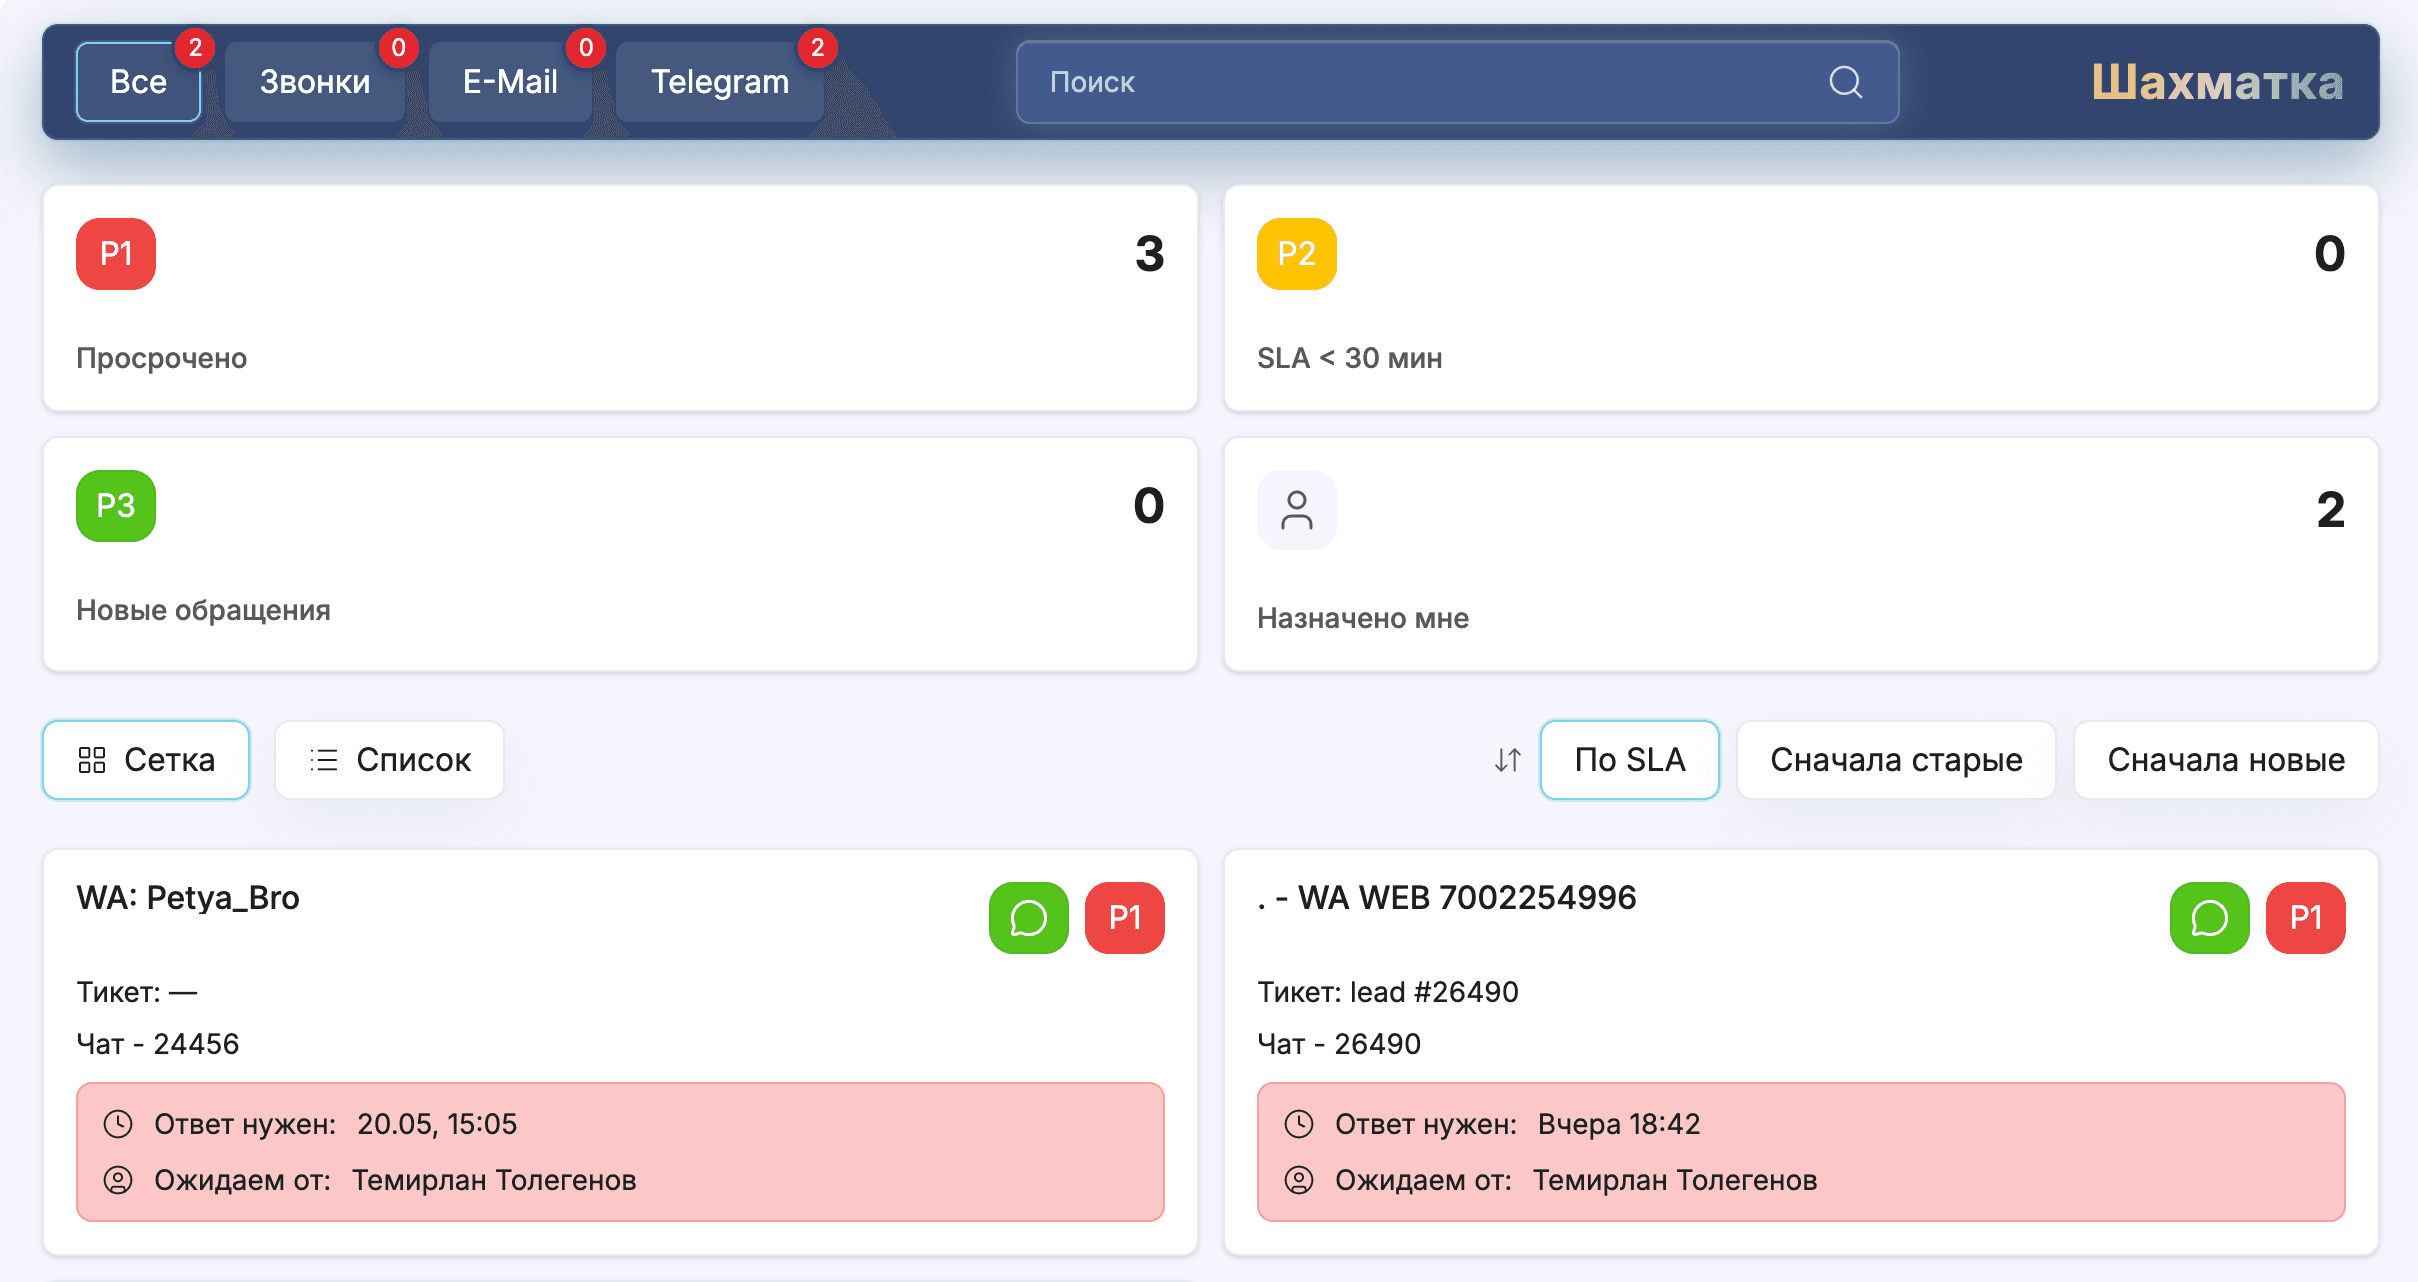Click P1 badge on WA WEB 7002254996 card
The height and width of the screenshot is (1282, 2418).
(2305, 918)
